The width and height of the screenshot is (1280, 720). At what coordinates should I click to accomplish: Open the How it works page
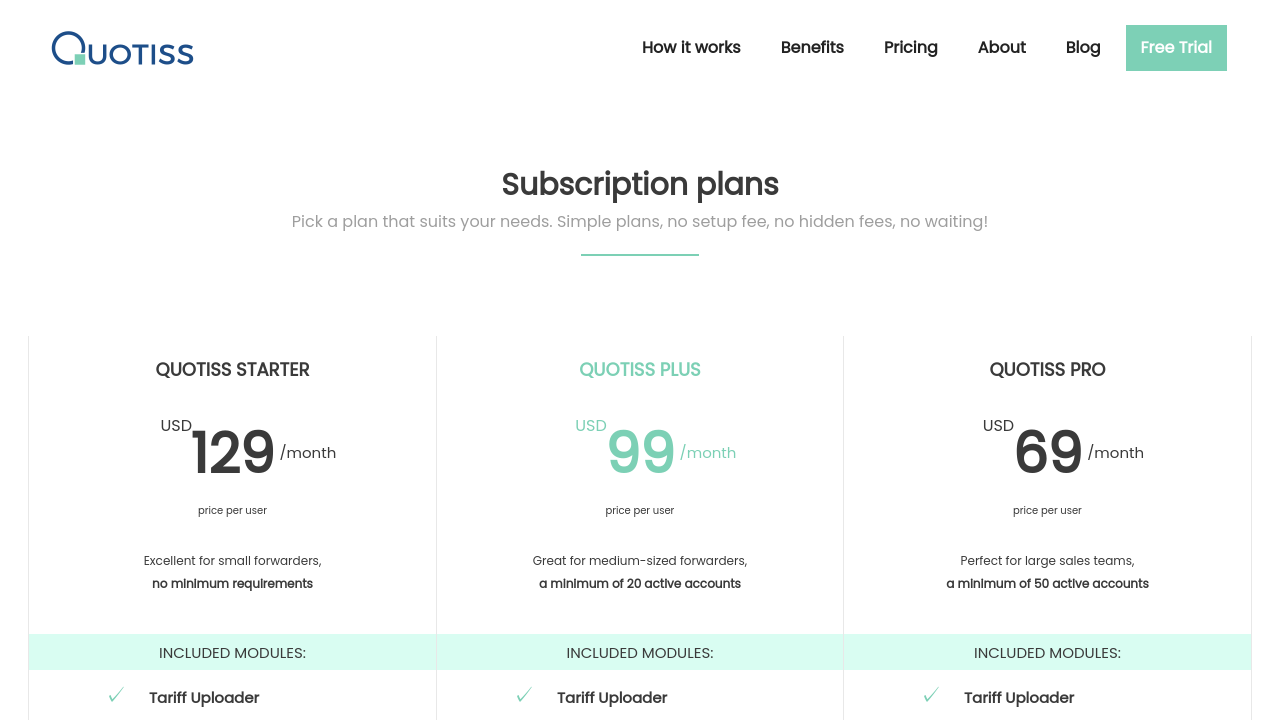pyautogui.click(x=691, y=48)
